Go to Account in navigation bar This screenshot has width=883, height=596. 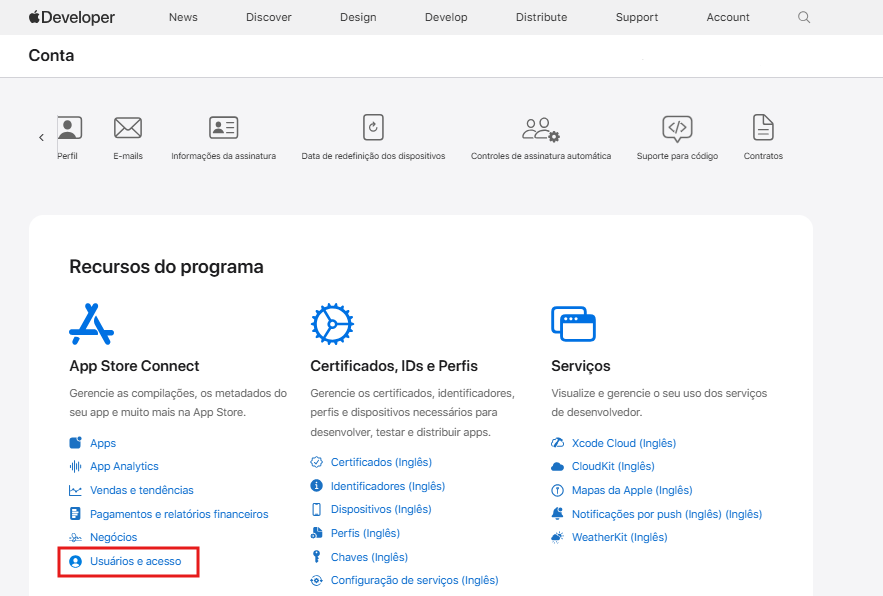[x=727, y=17]
